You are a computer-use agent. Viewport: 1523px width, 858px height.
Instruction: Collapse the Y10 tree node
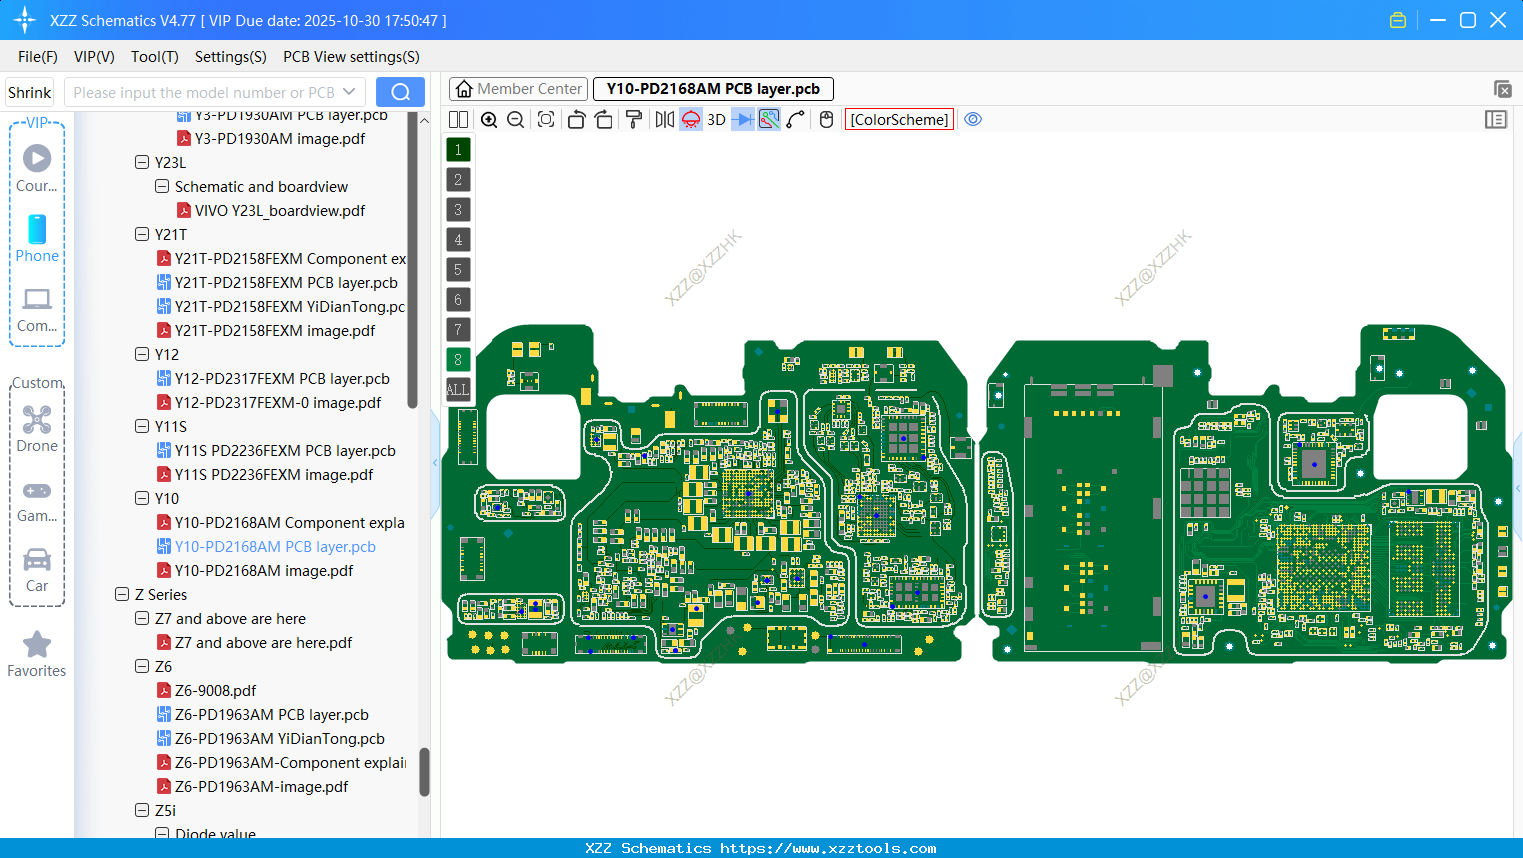[141, 498]
